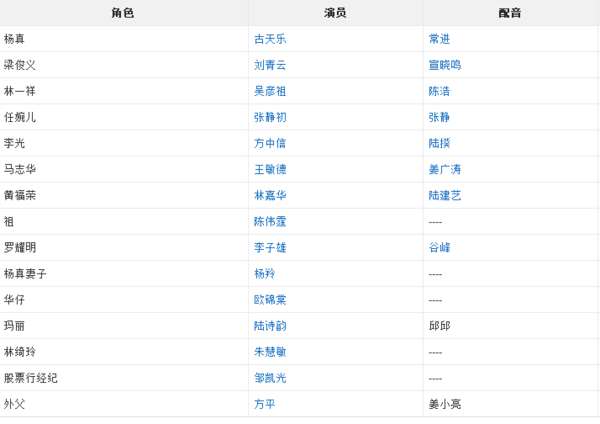Open the 方中信 actor link

pyautogui.click(x=270, y=143)
